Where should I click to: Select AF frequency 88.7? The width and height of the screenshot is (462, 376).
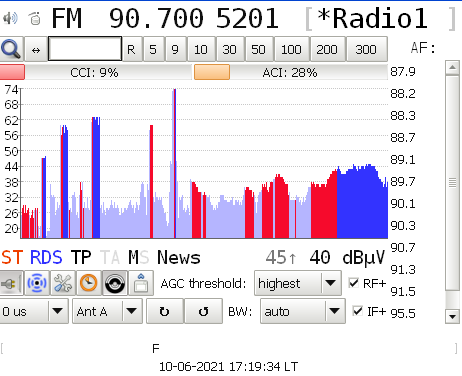[x=403, y=137]
